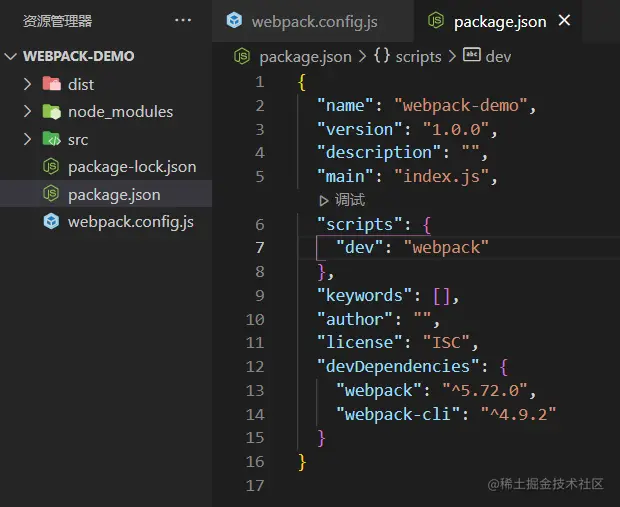
Task: Click the "webpack" value of dev script
Action: point(446,248)
